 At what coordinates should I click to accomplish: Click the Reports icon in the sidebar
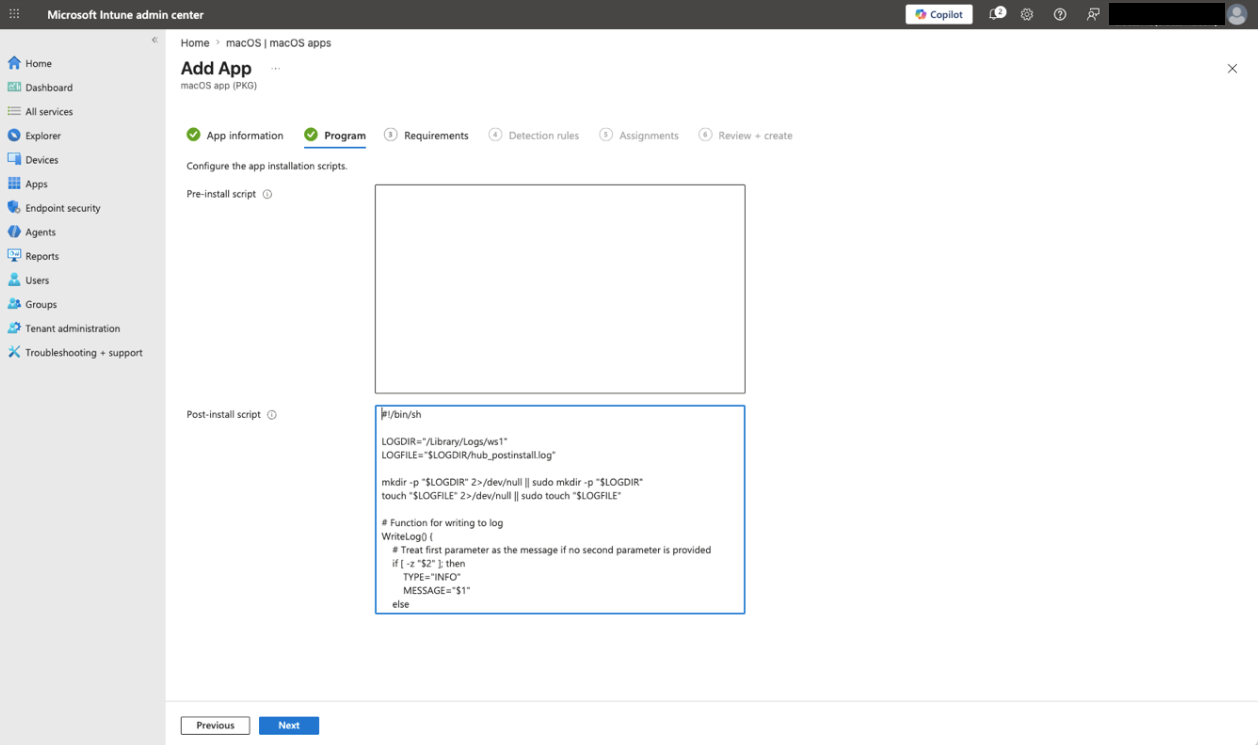coord(14,256)
